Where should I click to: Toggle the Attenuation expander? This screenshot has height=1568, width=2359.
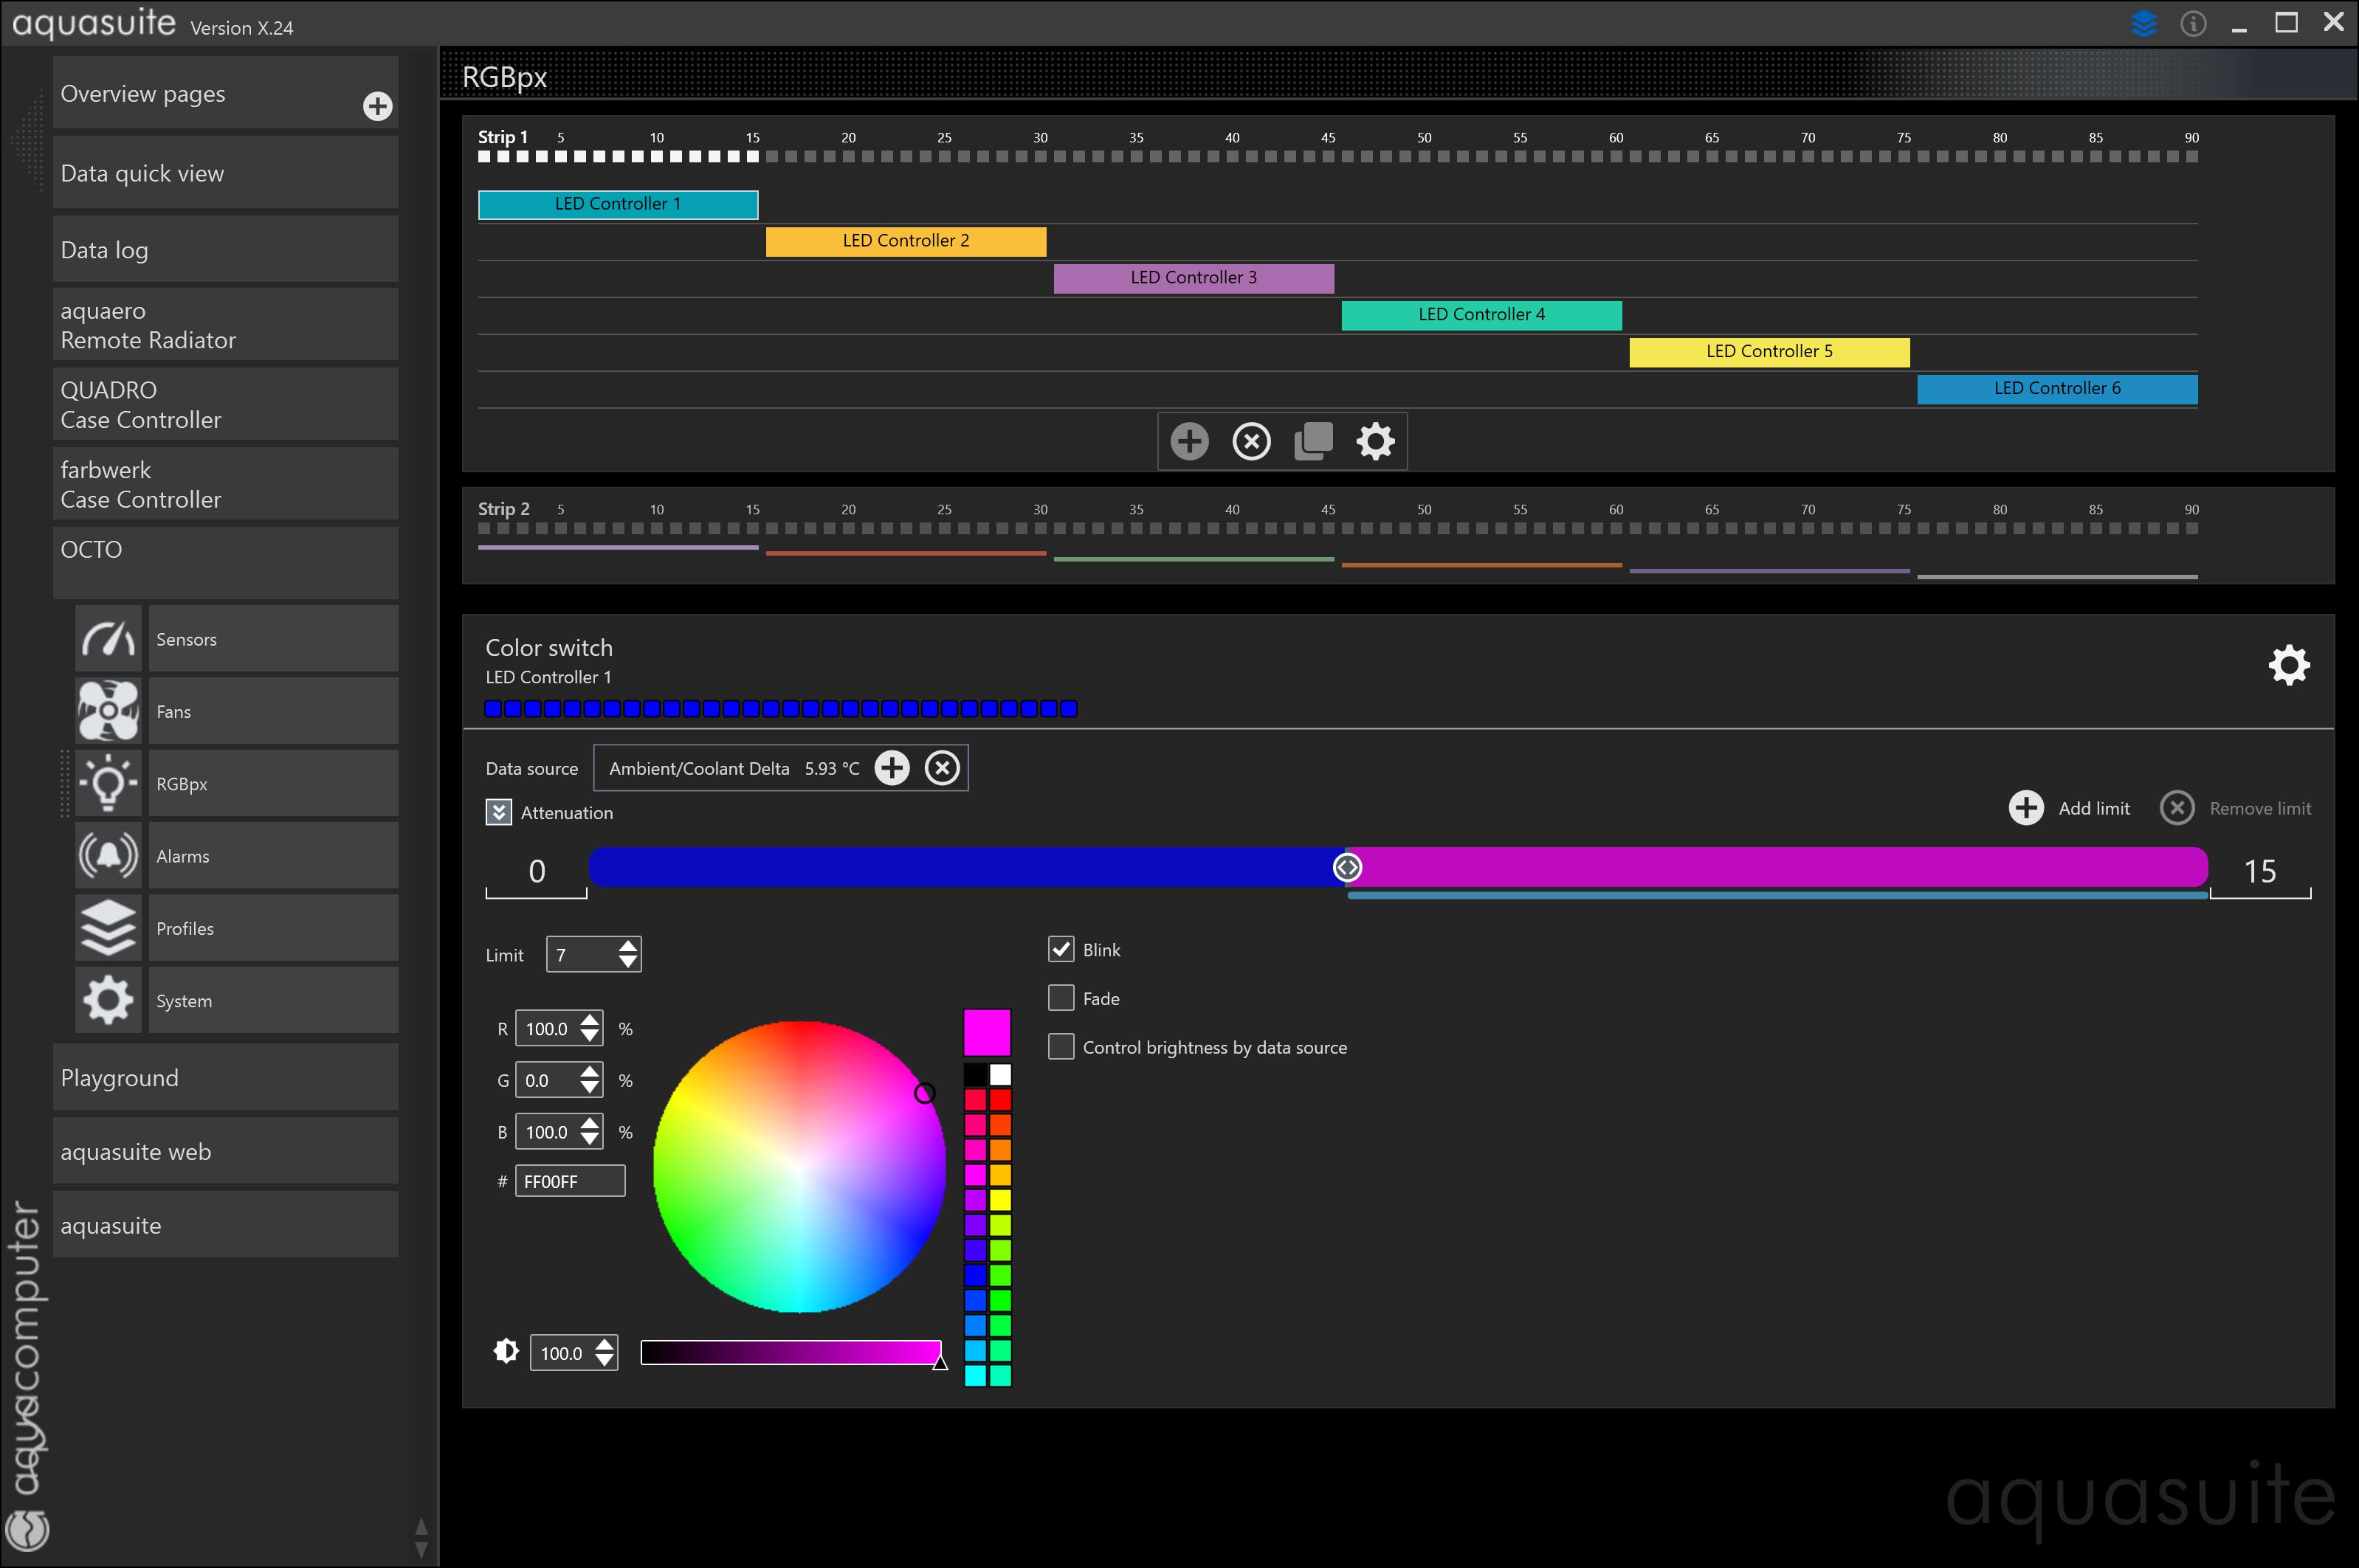[498, 812]
